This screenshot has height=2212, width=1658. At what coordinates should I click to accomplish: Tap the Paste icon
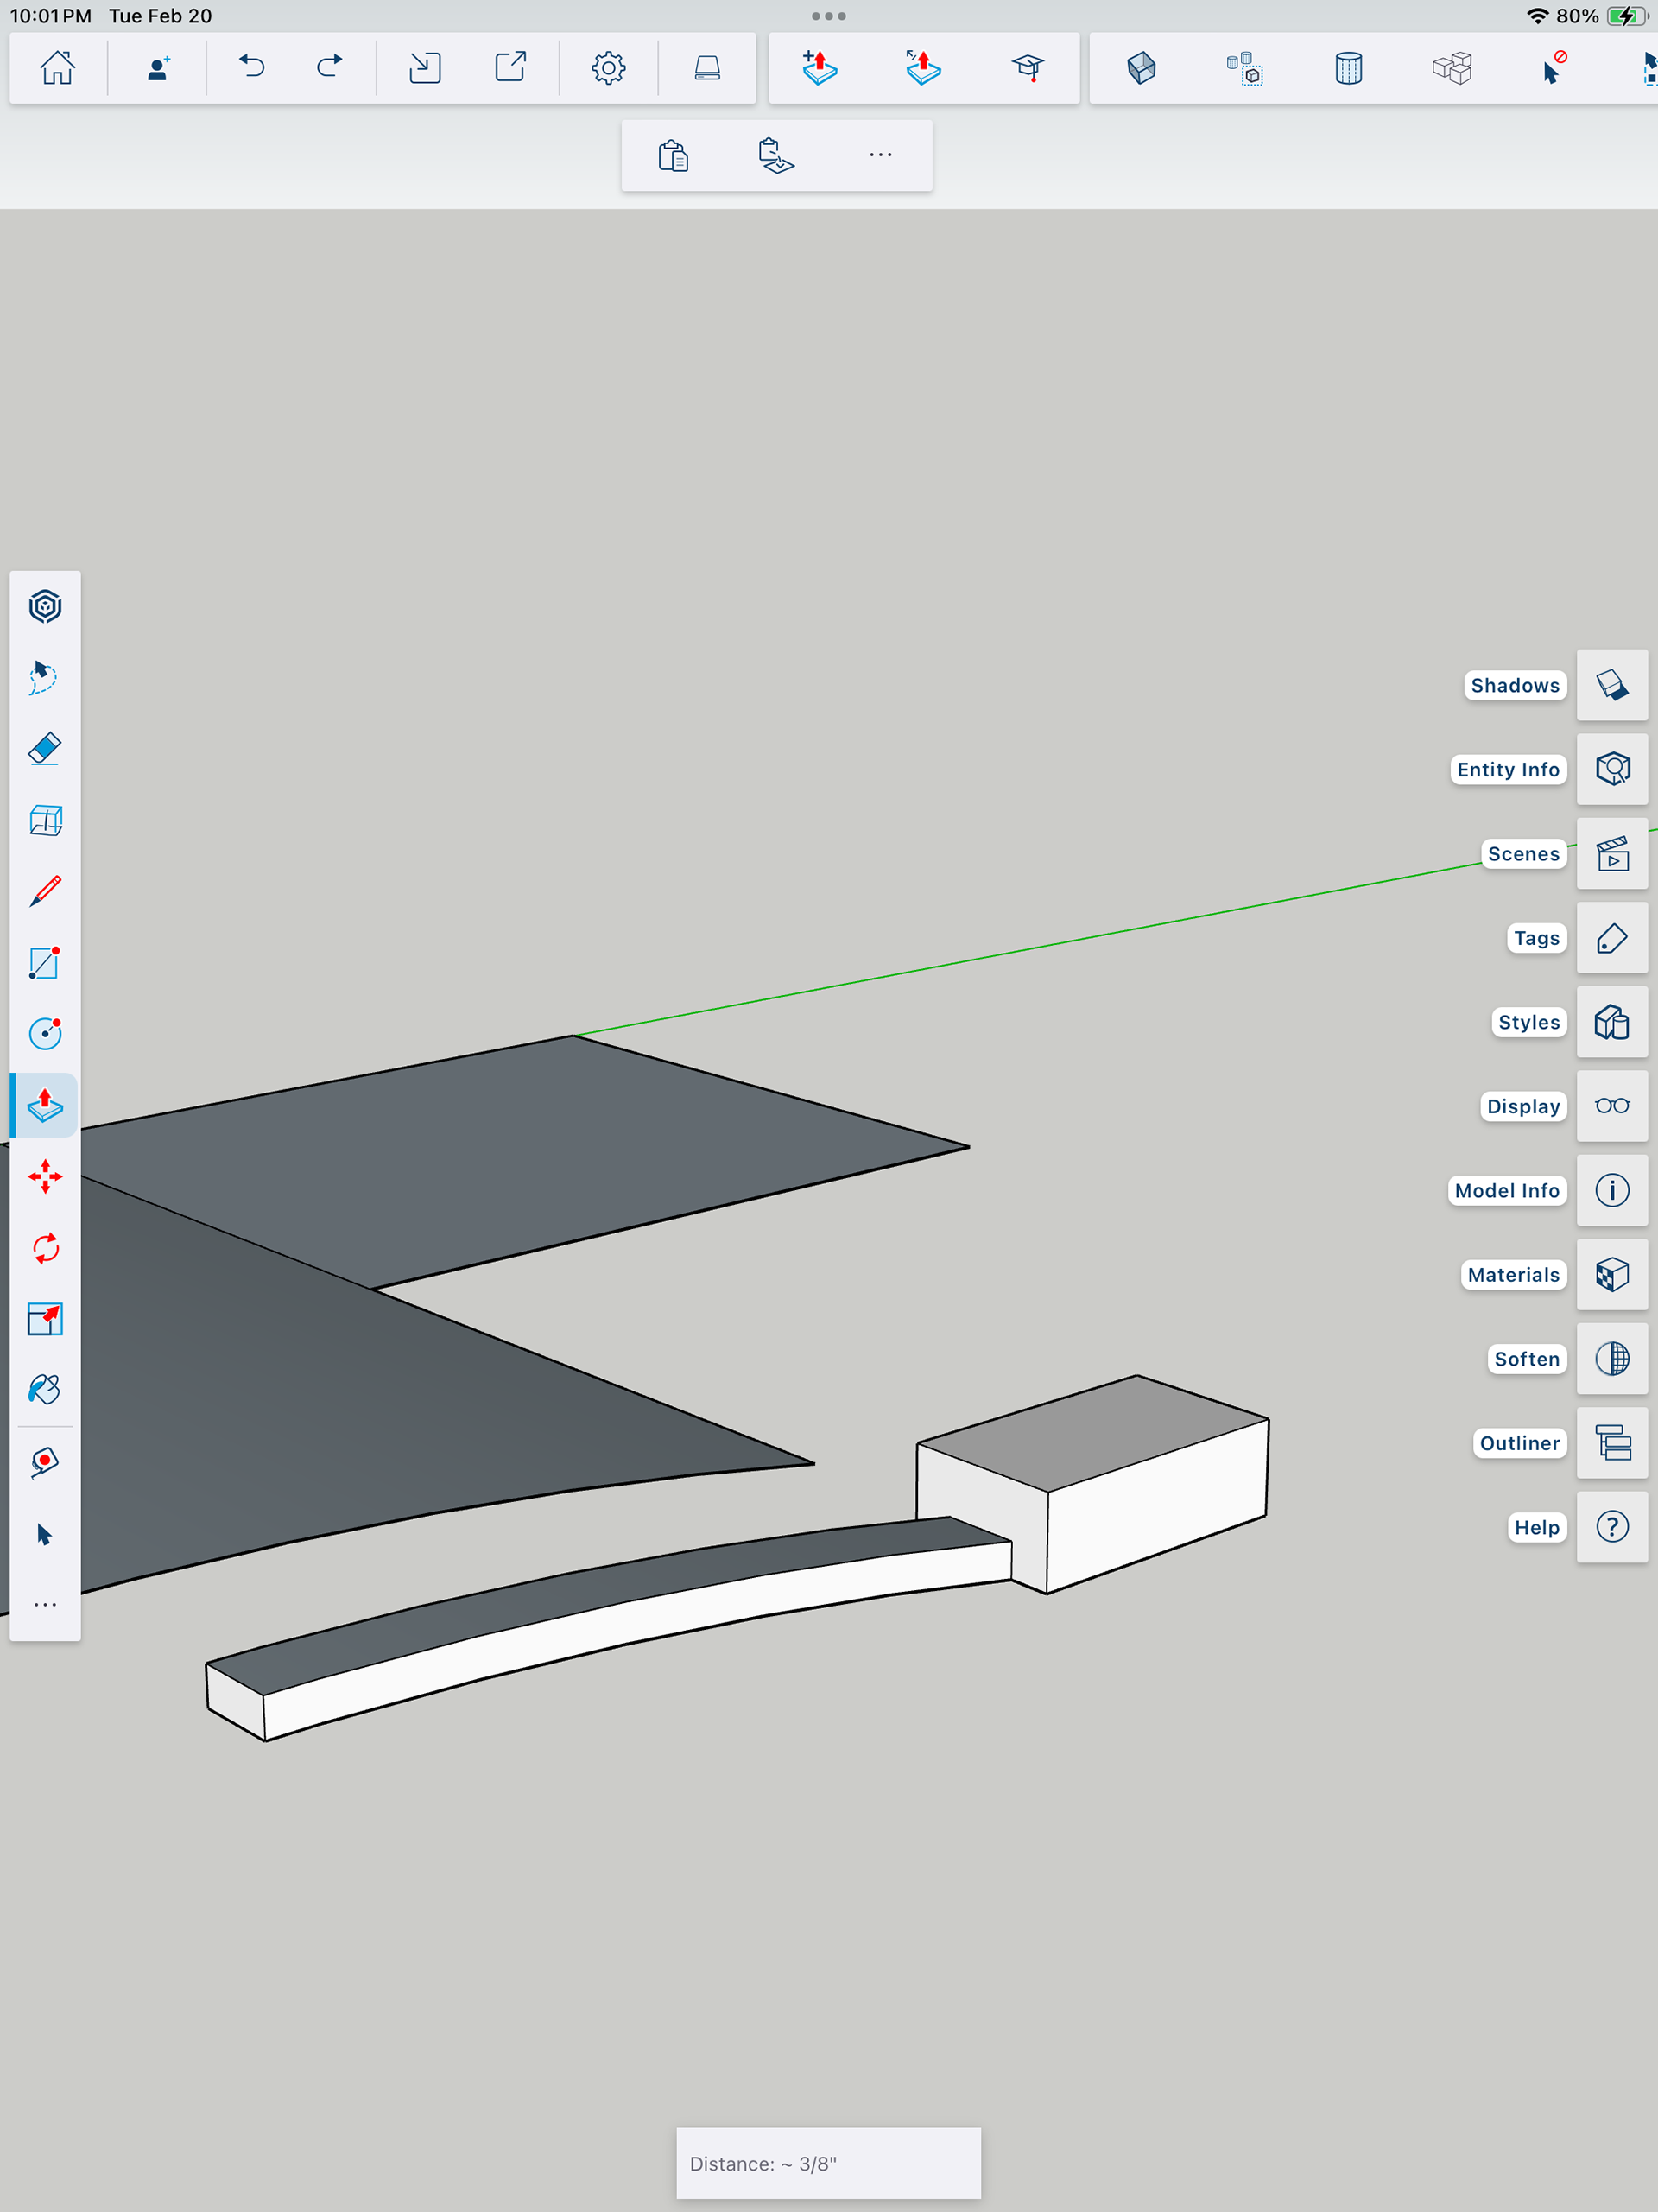[x=673, y=156]
